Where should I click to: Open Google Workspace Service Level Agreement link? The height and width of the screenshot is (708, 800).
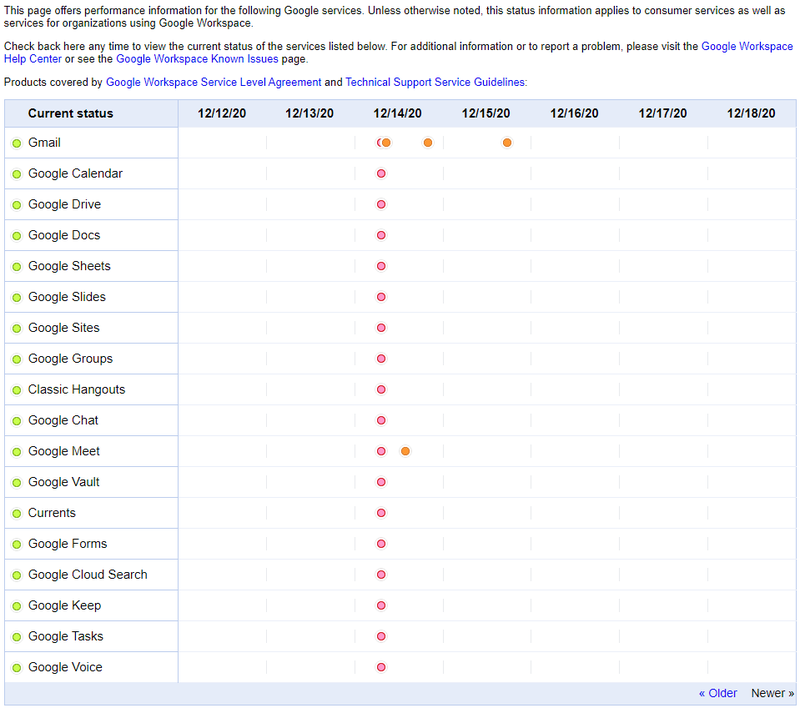213,83
